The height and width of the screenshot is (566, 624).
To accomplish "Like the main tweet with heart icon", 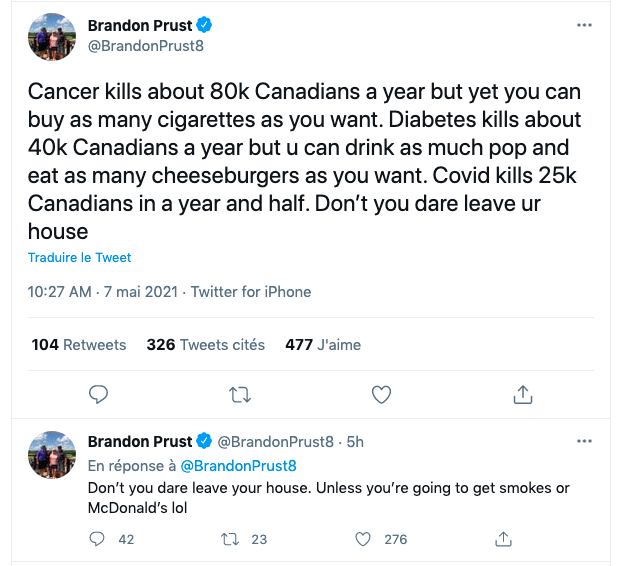I will click(x=381, y=395).
